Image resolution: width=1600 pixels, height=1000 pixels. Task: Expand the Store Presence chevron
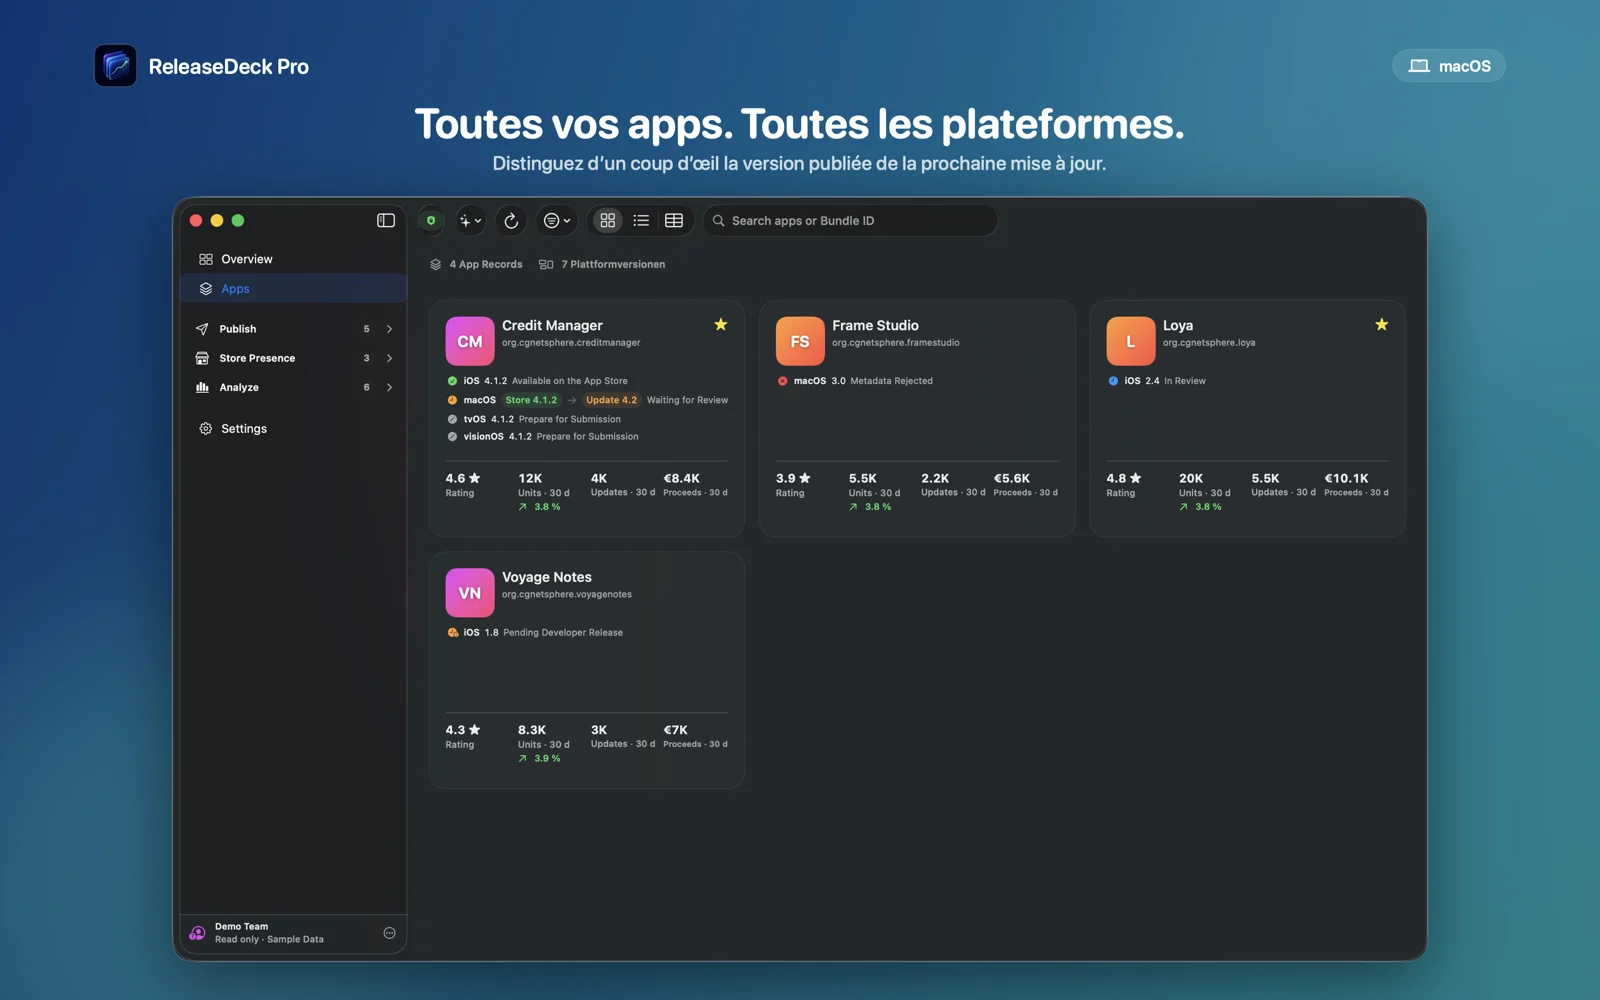click(x=389, y=357)
